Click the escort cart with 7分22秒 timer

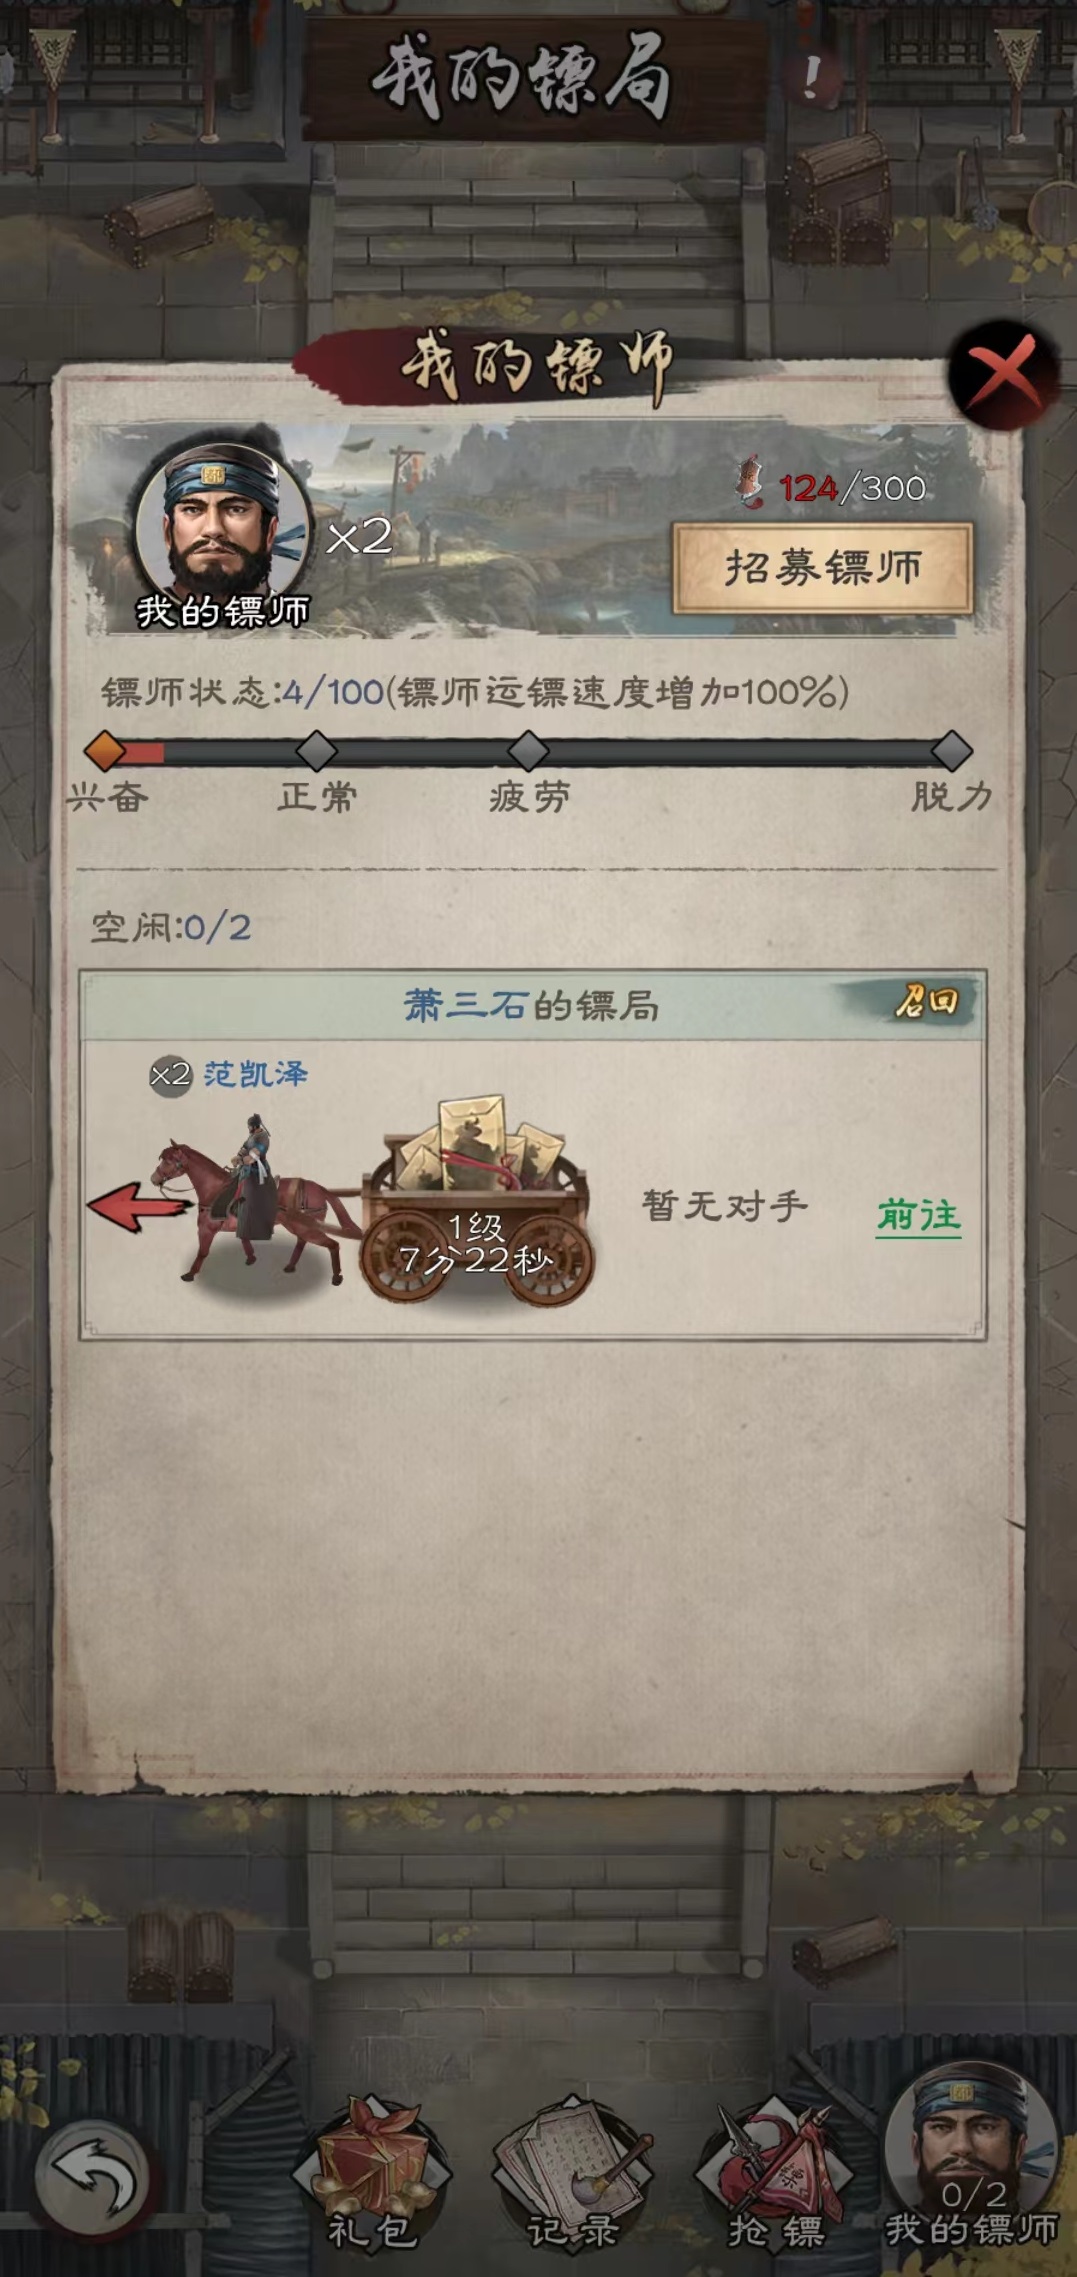tap(477, 1200)
